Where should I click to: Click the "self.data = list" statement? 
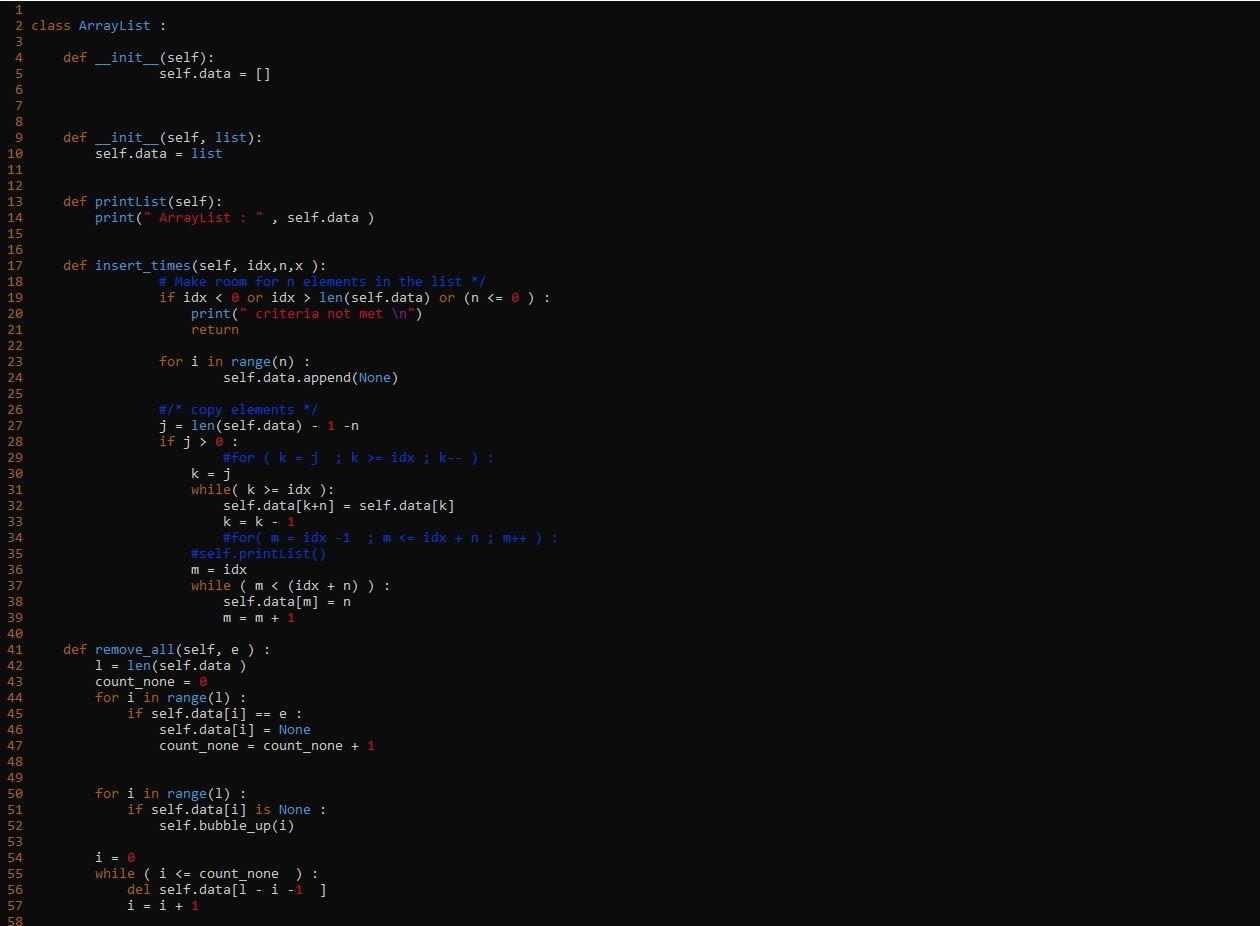(x=159, y=154)
